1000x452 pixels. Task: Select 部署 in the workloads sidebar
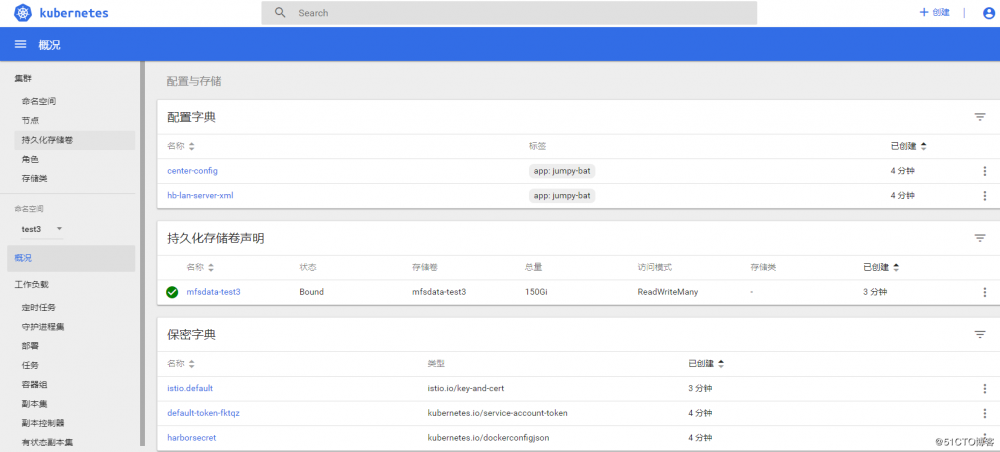click(x=30, y=346)
